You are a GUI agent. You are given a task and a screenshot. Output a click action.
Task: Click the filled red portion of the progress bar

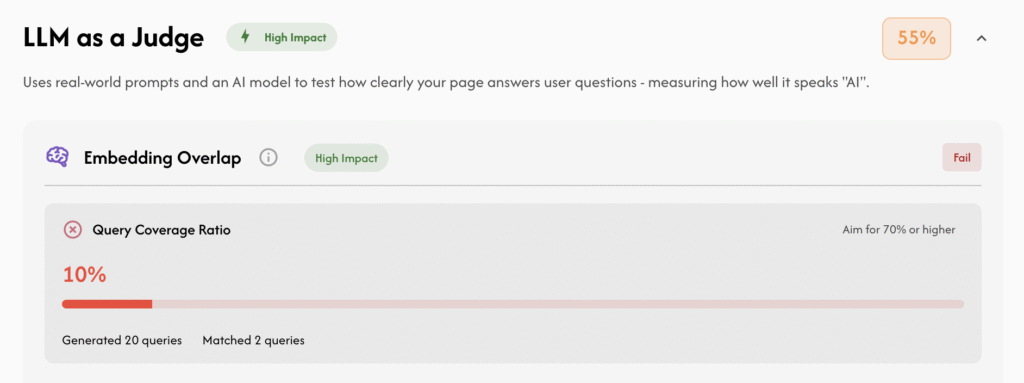107,304
